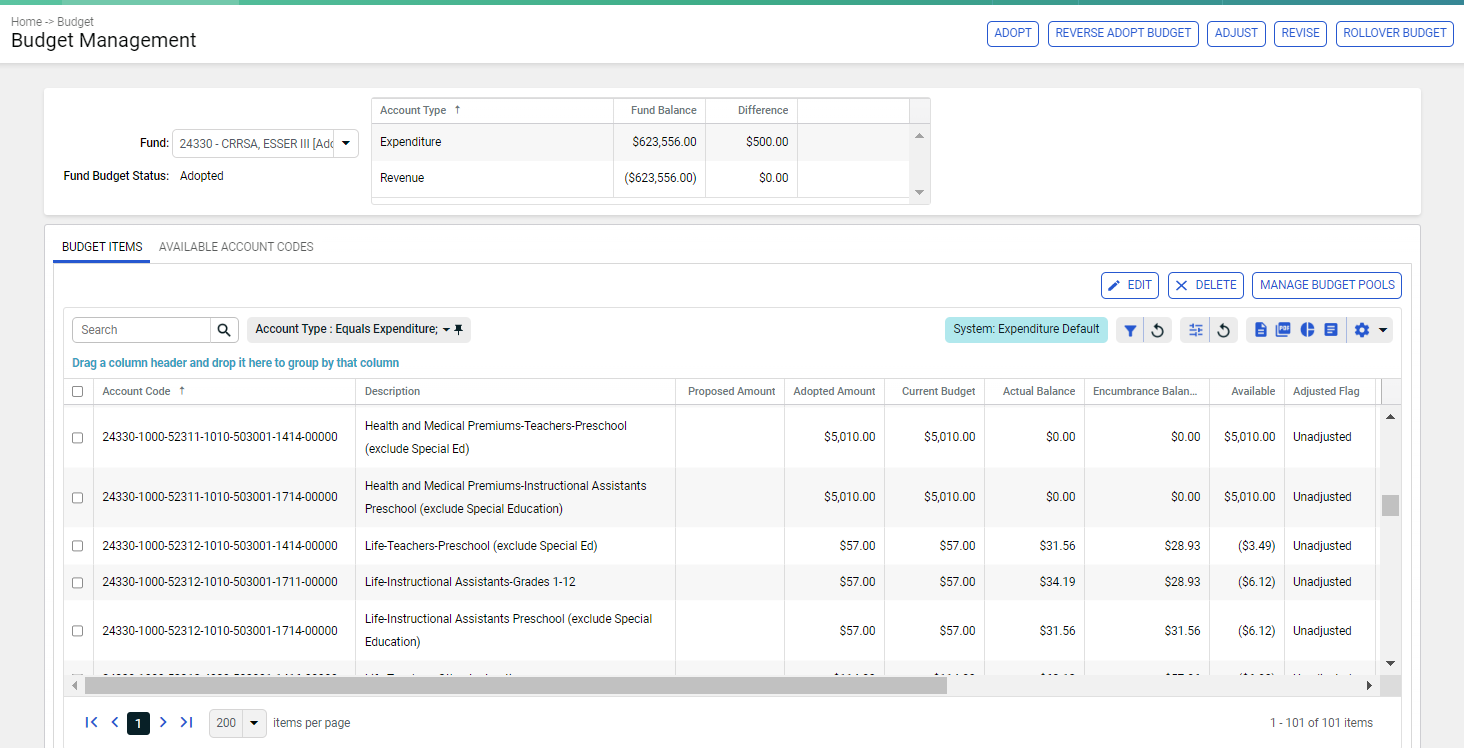Export the grid to PDF
The height and width of the screenshot is (748, 1464).
[1283, 330]
